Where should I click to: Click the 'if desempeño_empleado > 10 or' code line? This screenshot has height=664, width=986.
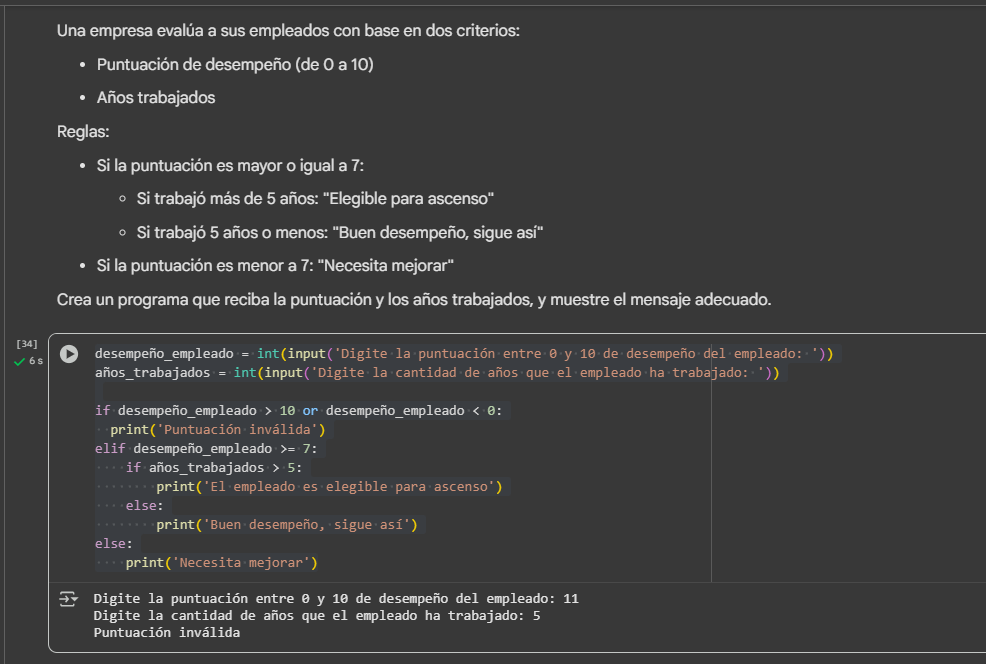pos(299,411)
